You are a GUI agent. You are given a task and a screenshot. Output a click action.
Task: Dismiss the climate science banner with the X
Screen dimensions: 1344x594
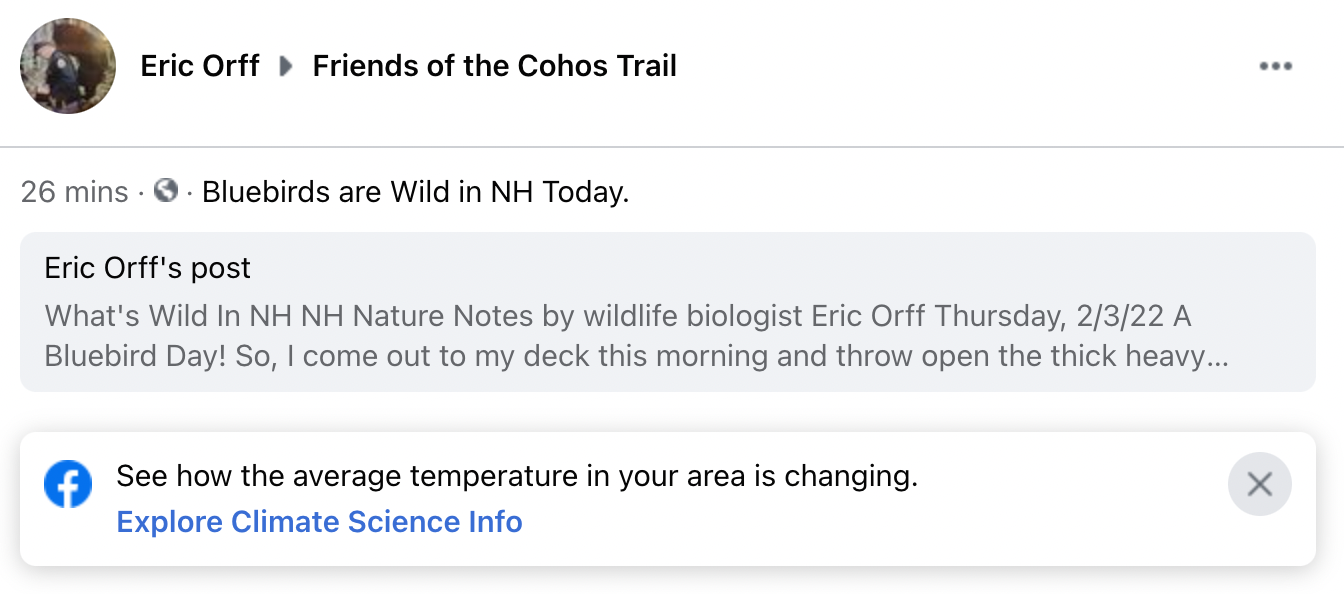(x=1259, y=484)
